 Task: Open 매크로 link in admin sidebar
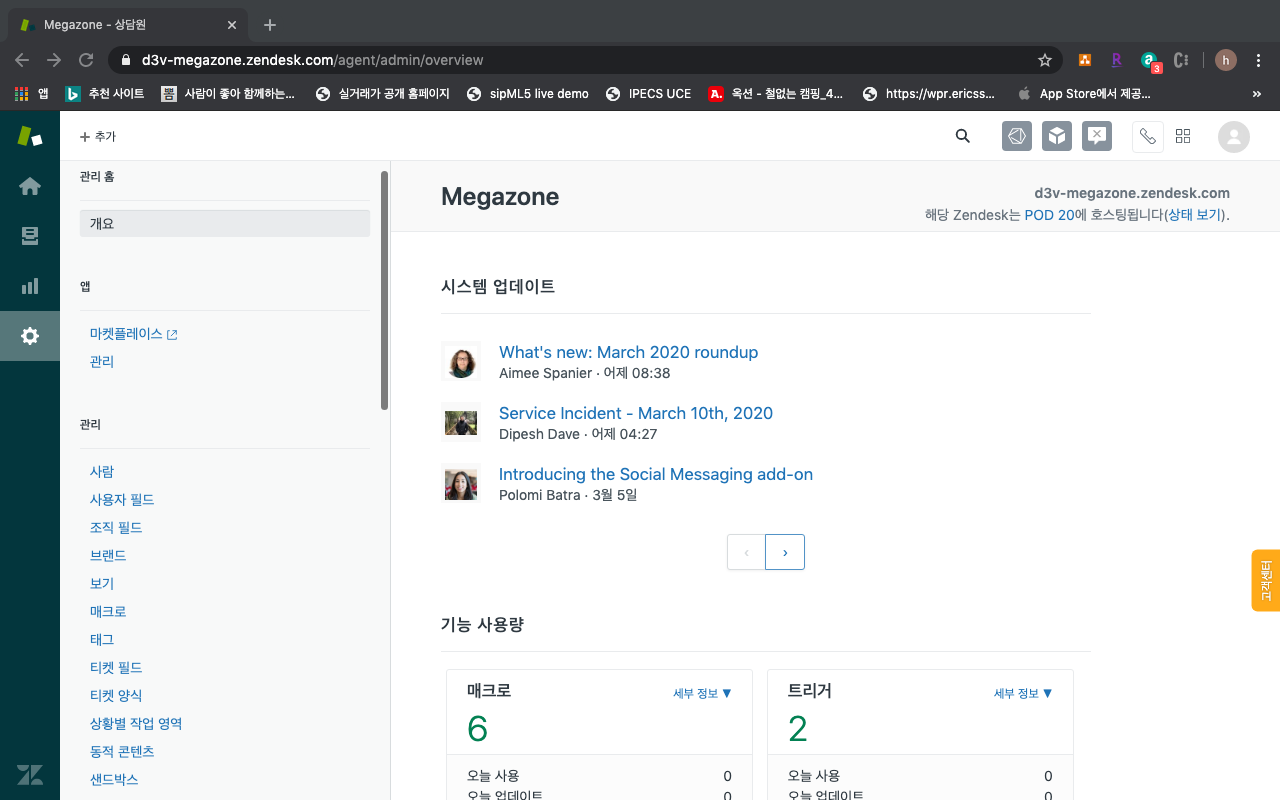(x=108, y=611)
